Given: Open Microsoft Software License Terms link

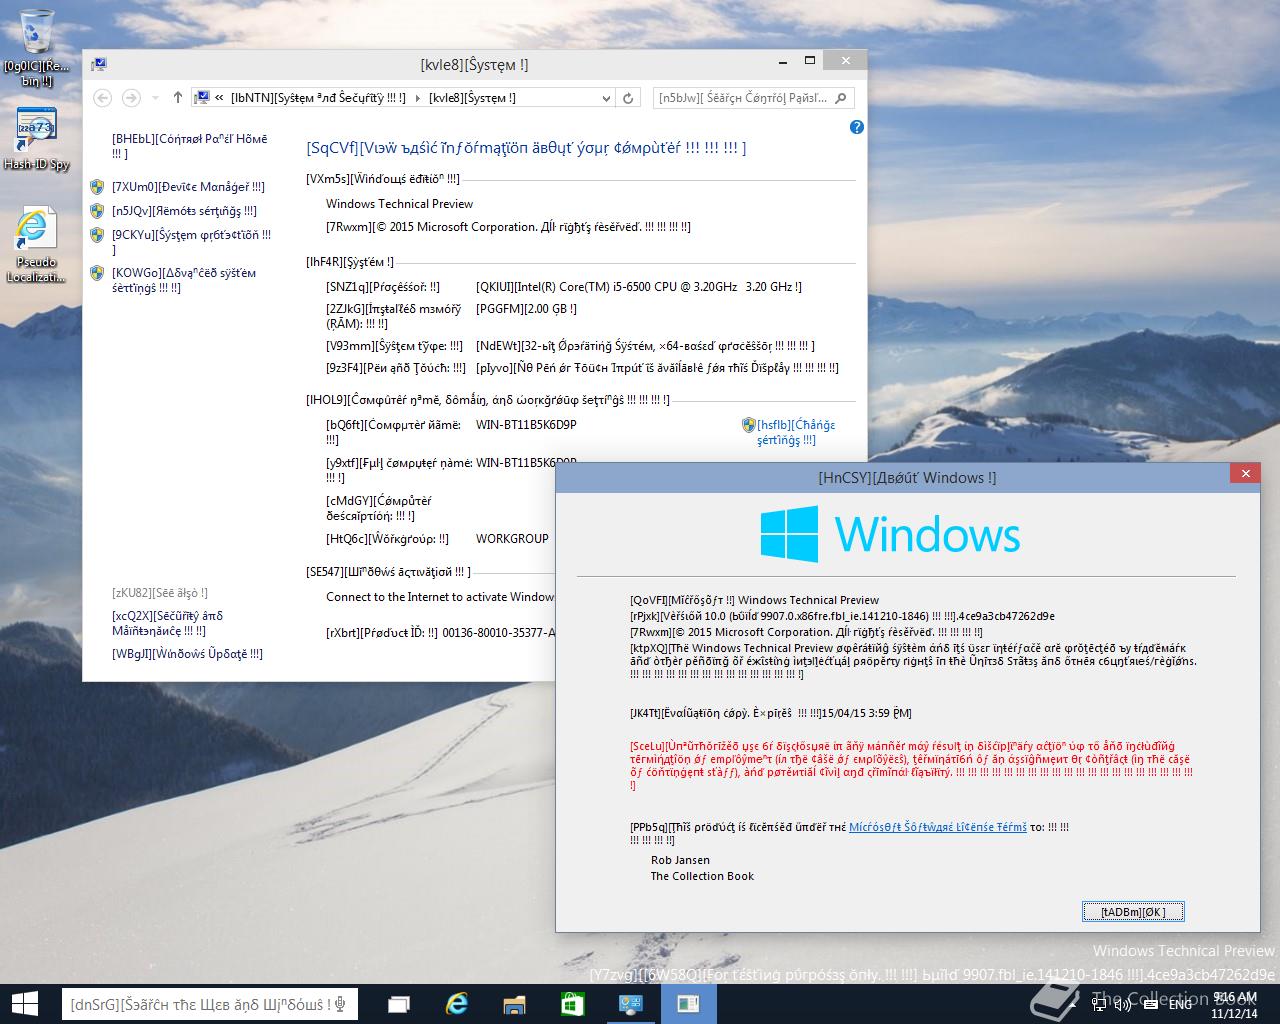Looking at the screenshot, I should 938,827.
